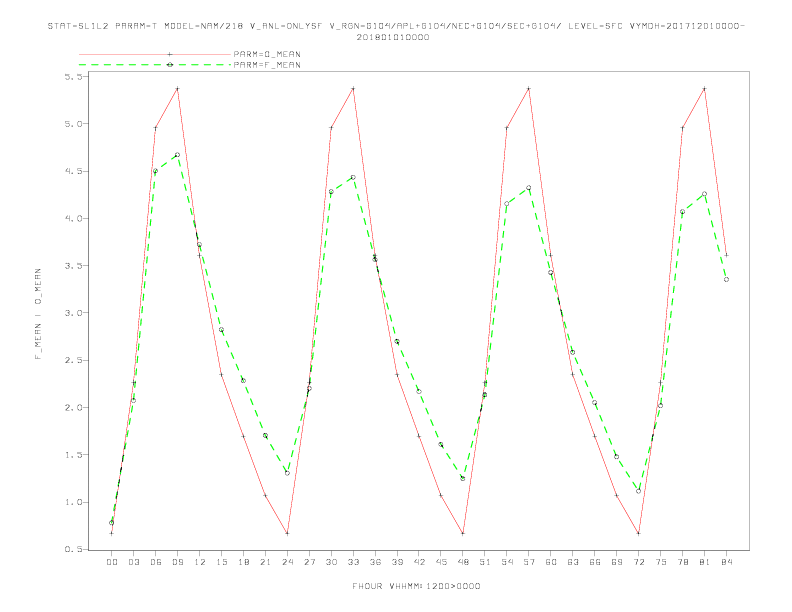
Task: Click the 09 forecast hour tick label
Action: pyautogui.click(x=177, y=562)
